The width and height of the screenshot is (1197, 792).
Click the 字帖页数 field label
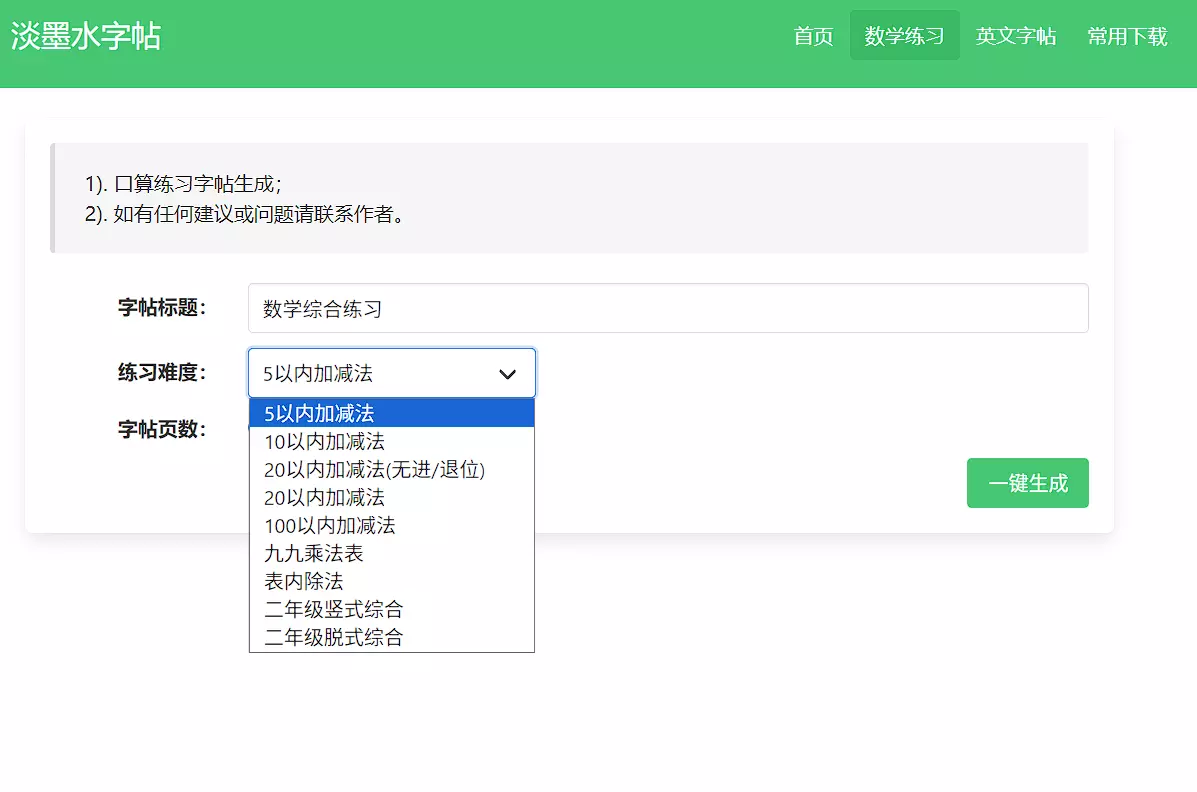[161, 430]
